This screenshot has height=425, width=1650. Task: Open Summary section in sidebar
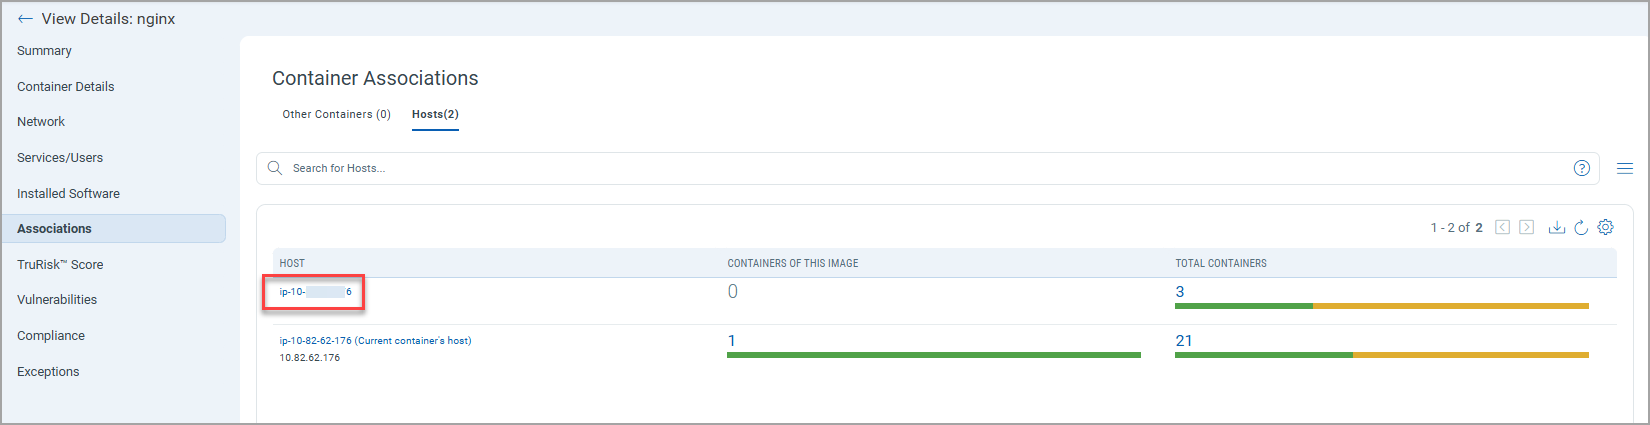pos(44,51)
